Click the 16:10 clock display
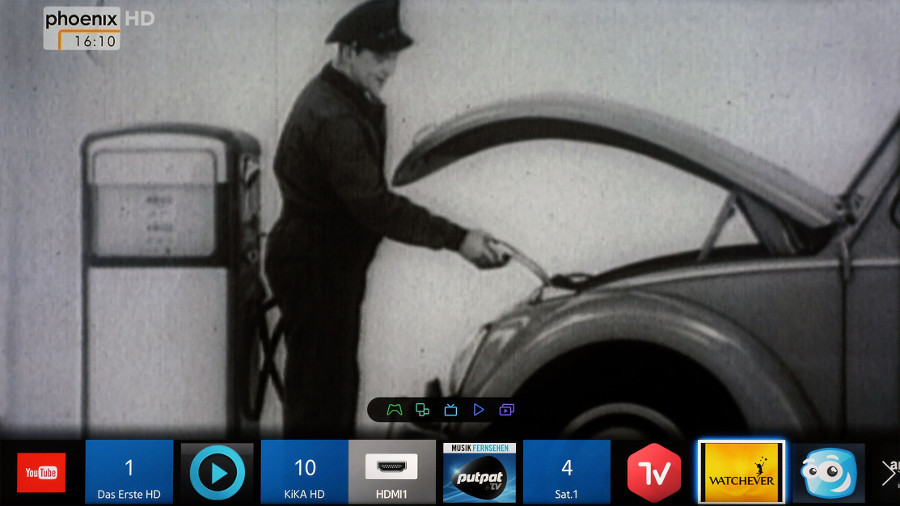This screenshot has width=900, height=506. coord(95,42)
